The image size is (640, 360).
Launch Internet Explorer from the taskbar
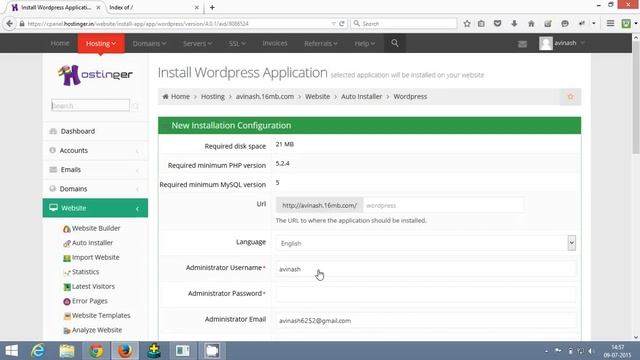[x=38, y=351]
